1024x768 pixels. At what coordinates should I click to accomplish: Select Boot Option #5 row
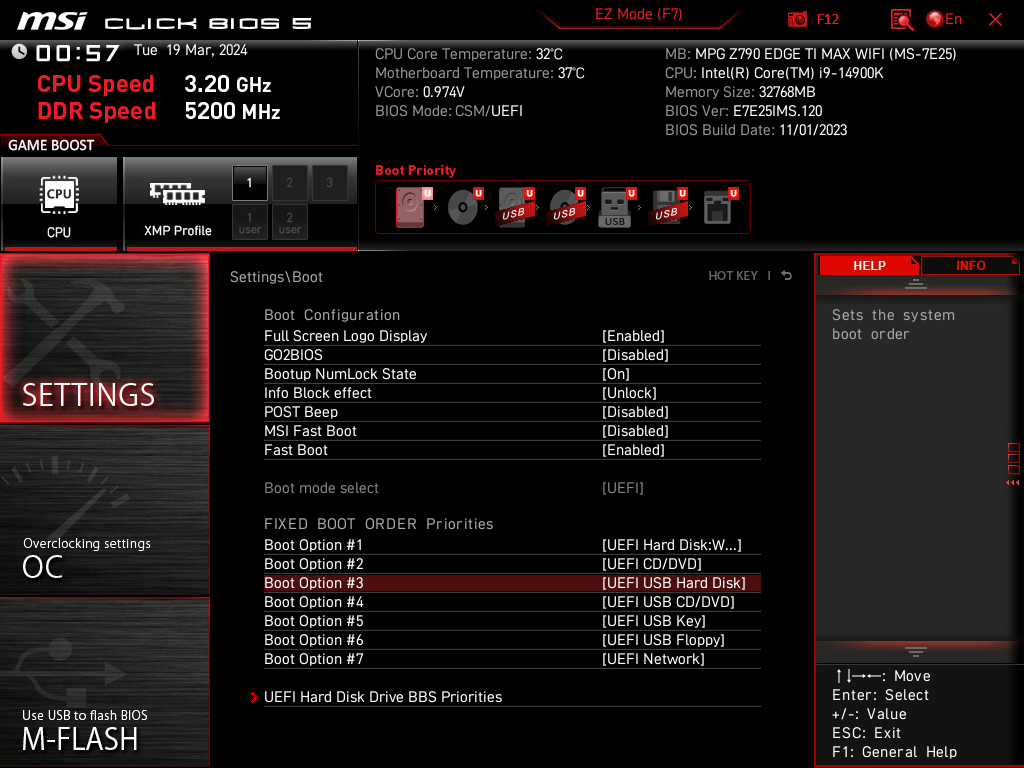coord(512,620)
